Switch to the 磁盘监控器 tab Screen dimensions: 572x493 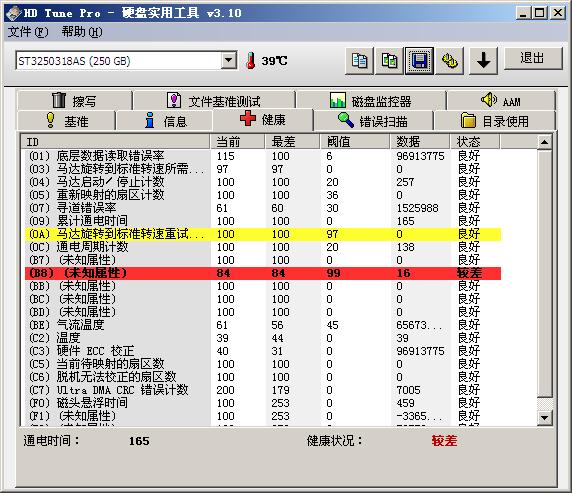(x=371, y=100)
